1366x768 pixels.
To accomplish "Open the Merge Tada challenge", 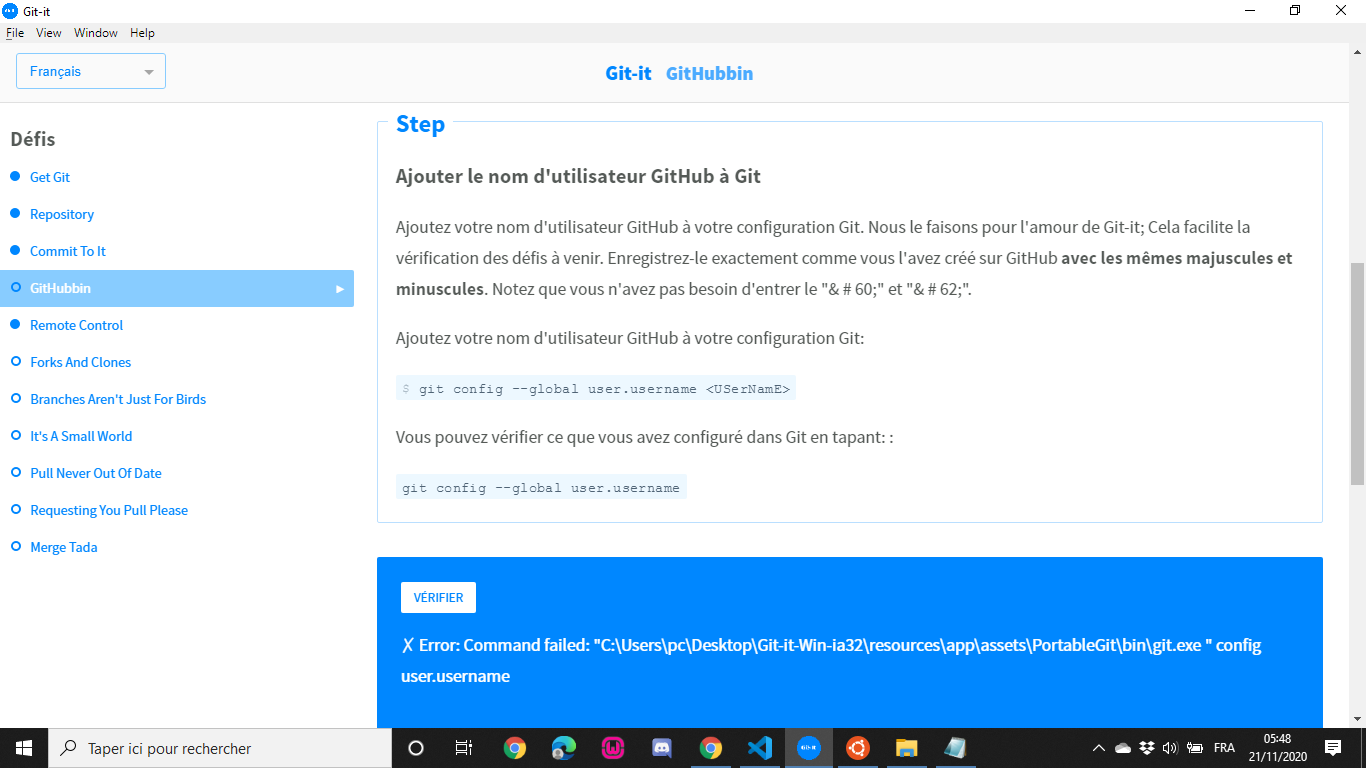I will coord(64,547).
